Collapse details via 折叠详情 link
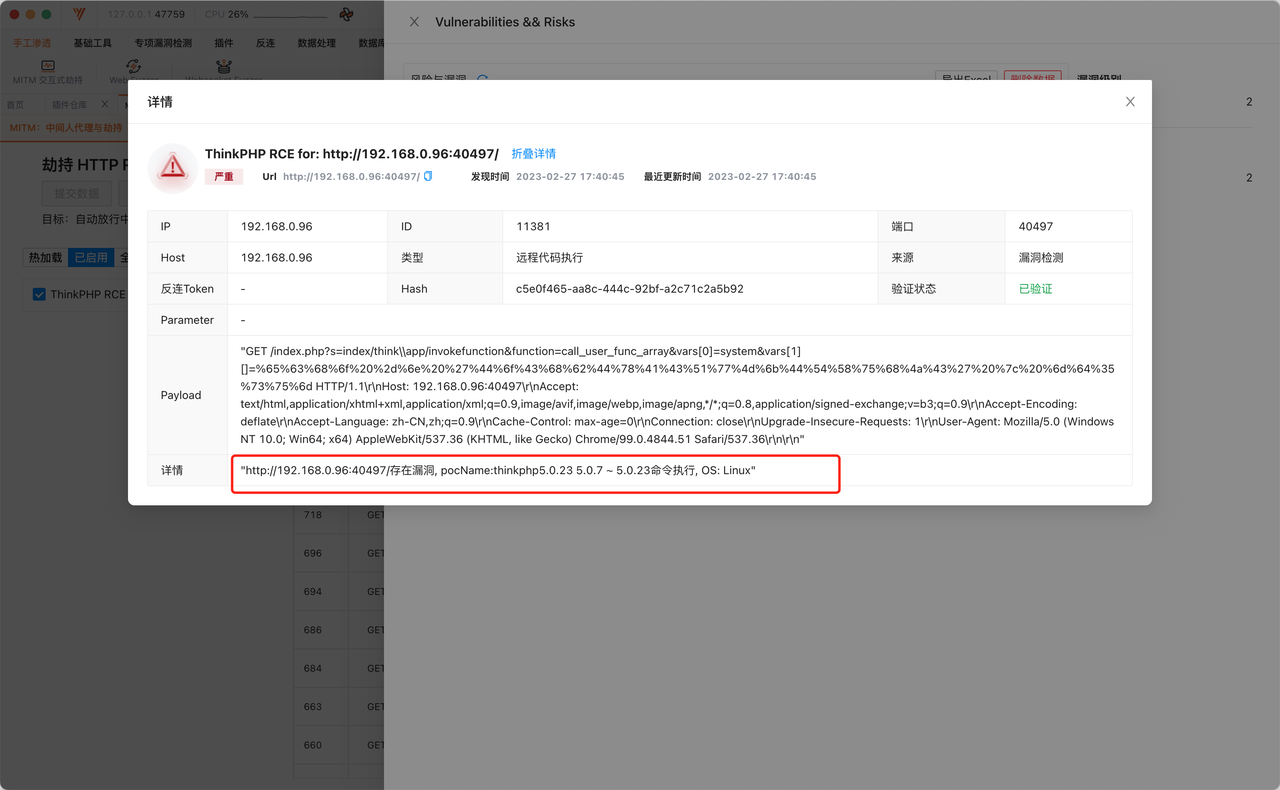 click(x=533, y=154)
